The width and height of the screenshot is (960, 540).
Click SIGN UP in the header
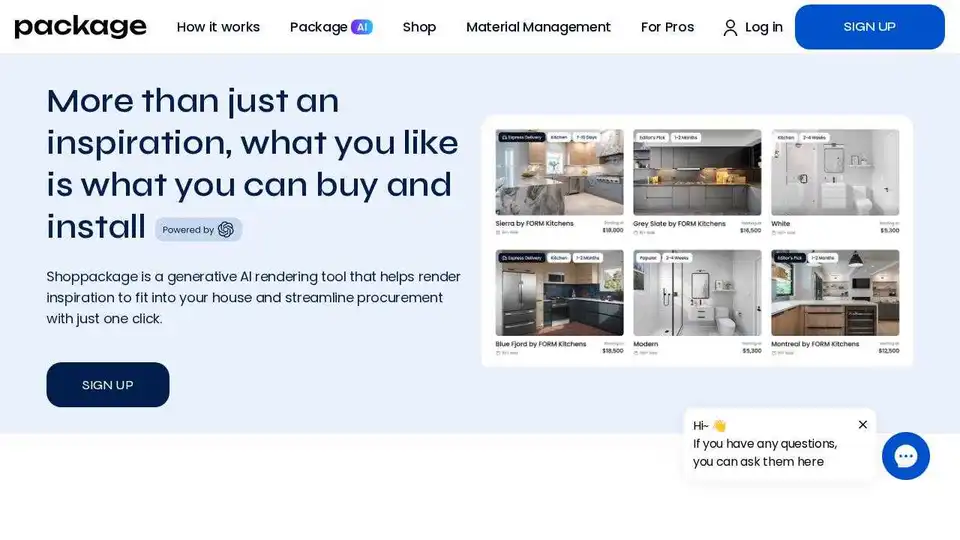[x=869, y=27]
